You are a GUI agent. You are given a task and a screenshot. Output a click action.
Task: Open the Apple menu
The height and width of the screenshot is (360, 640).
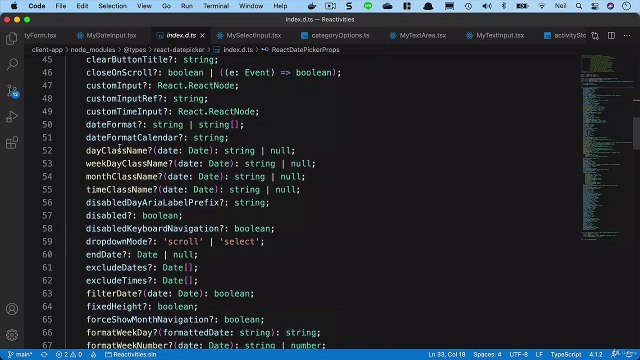[x=14, y=6]
